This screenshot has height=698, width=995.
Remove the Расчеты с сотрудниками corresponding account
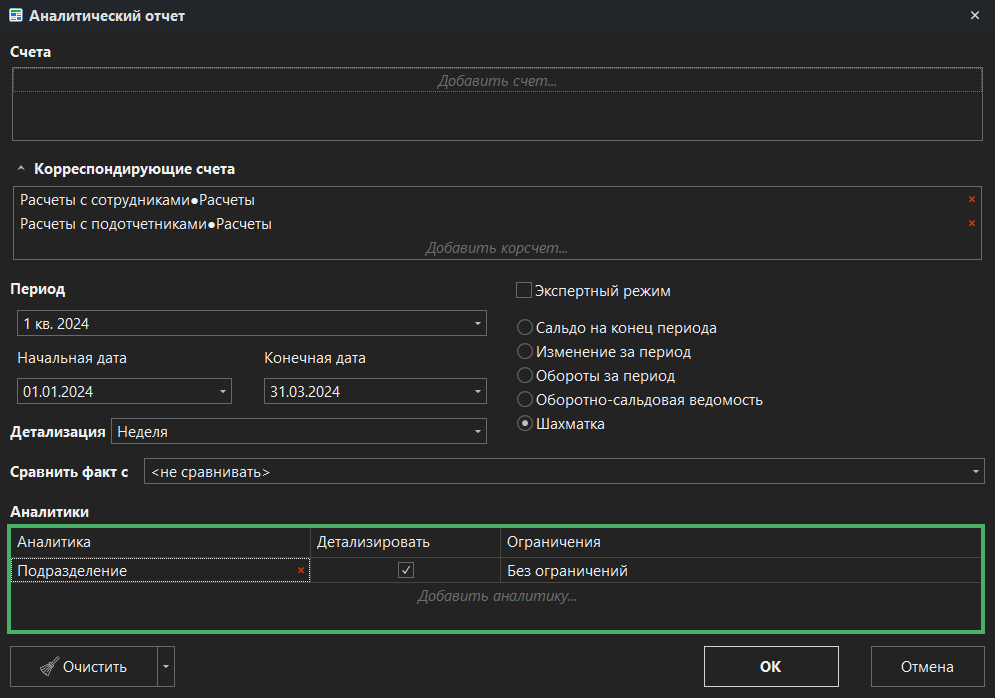(x=971, y=200)
